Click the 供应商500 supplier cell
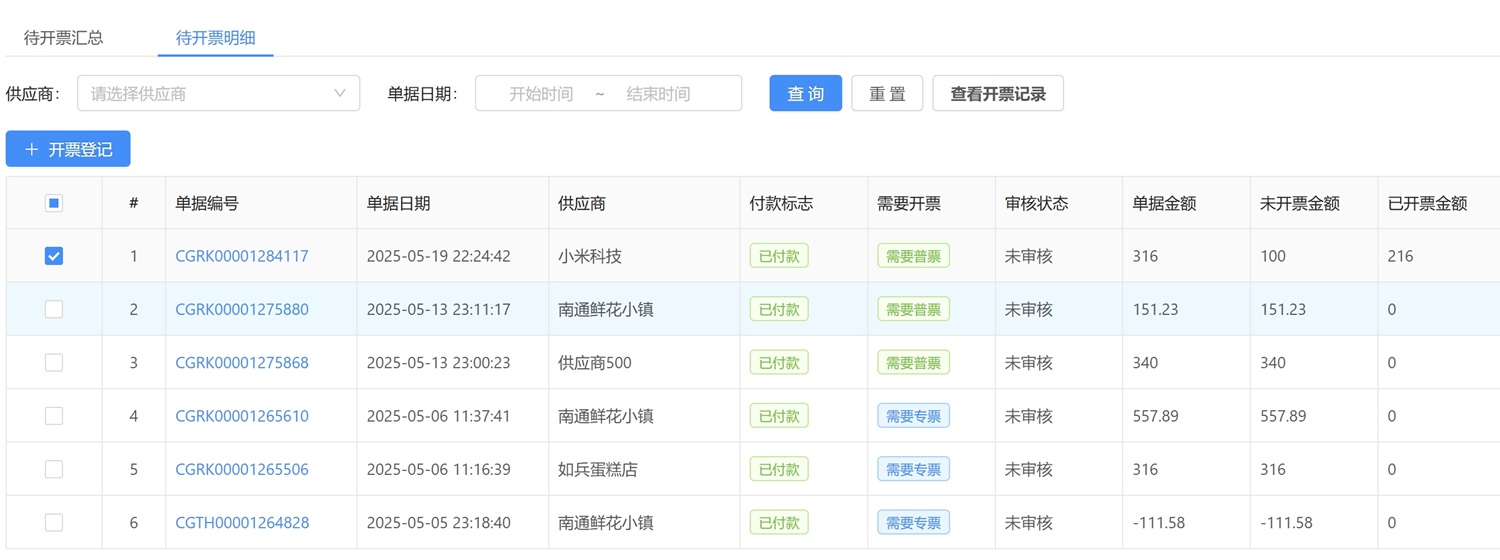 (x=595, y=362)
